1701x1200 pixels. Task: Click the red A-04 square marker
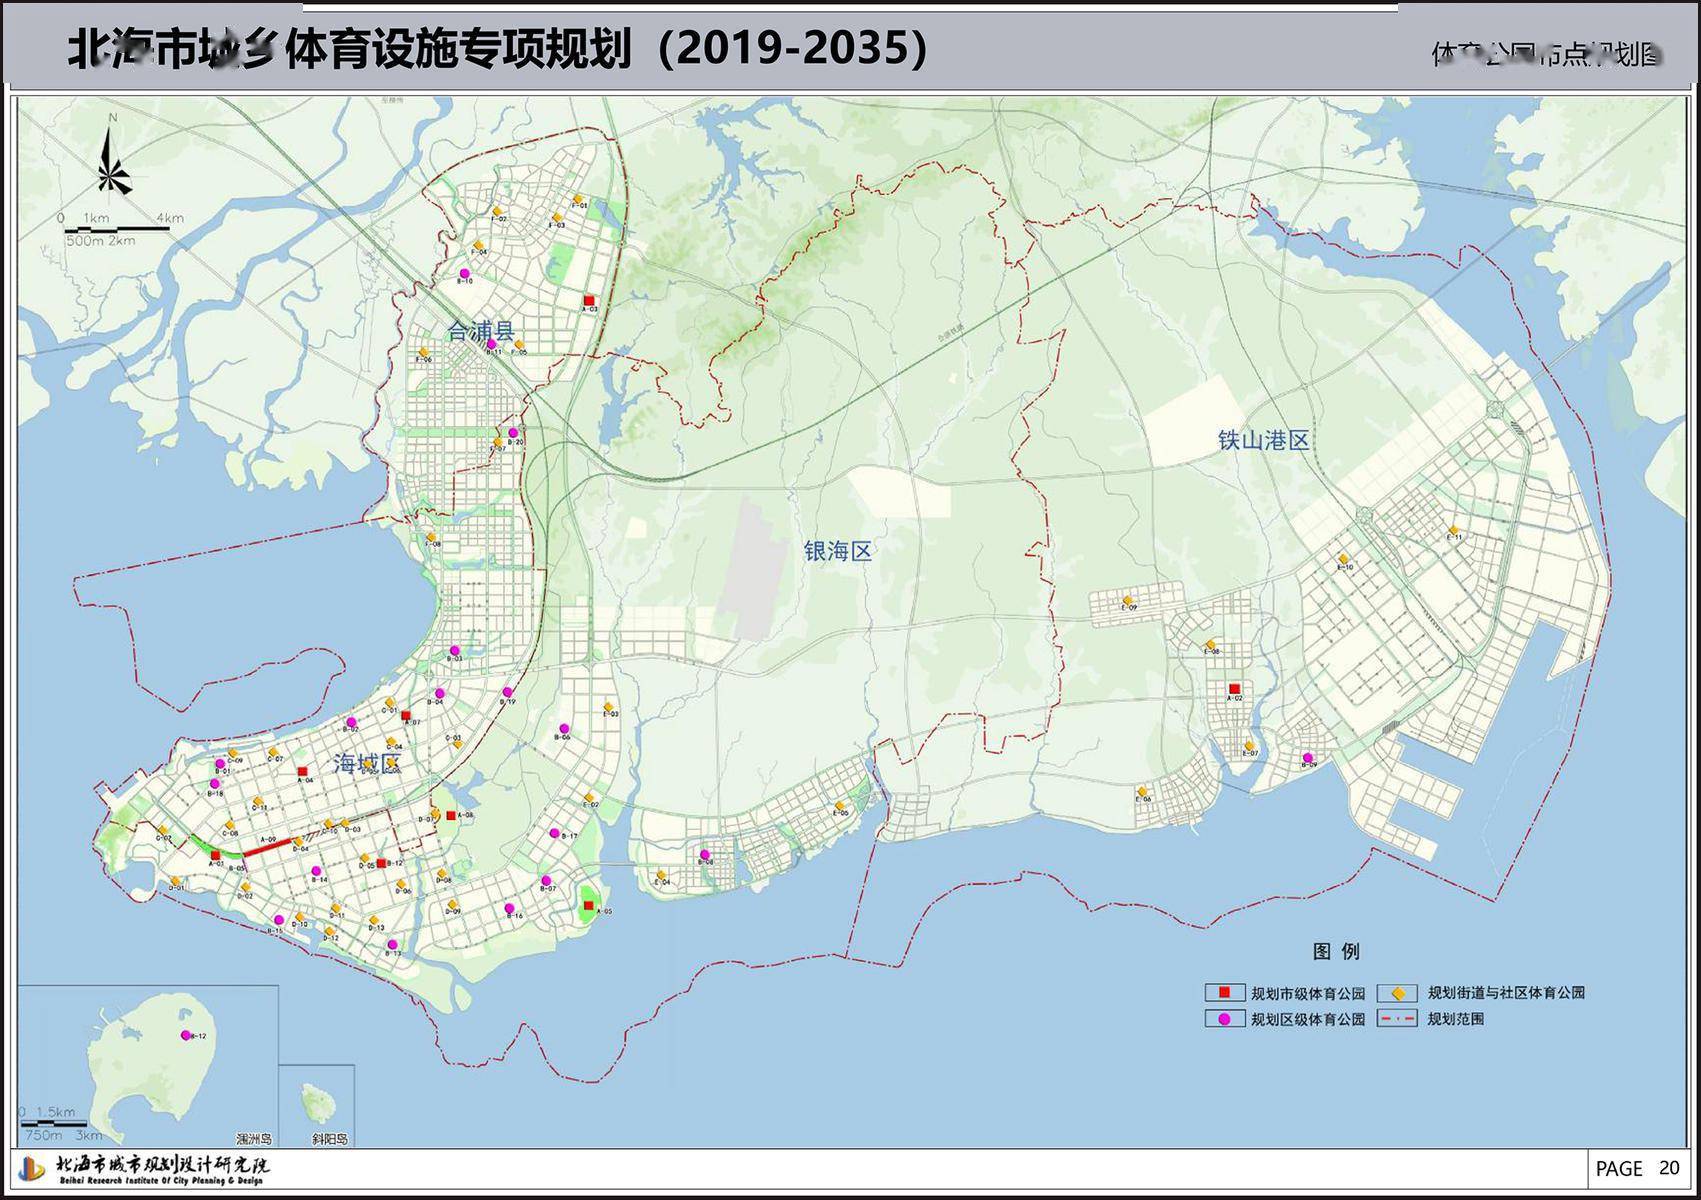tap(302, 771)
